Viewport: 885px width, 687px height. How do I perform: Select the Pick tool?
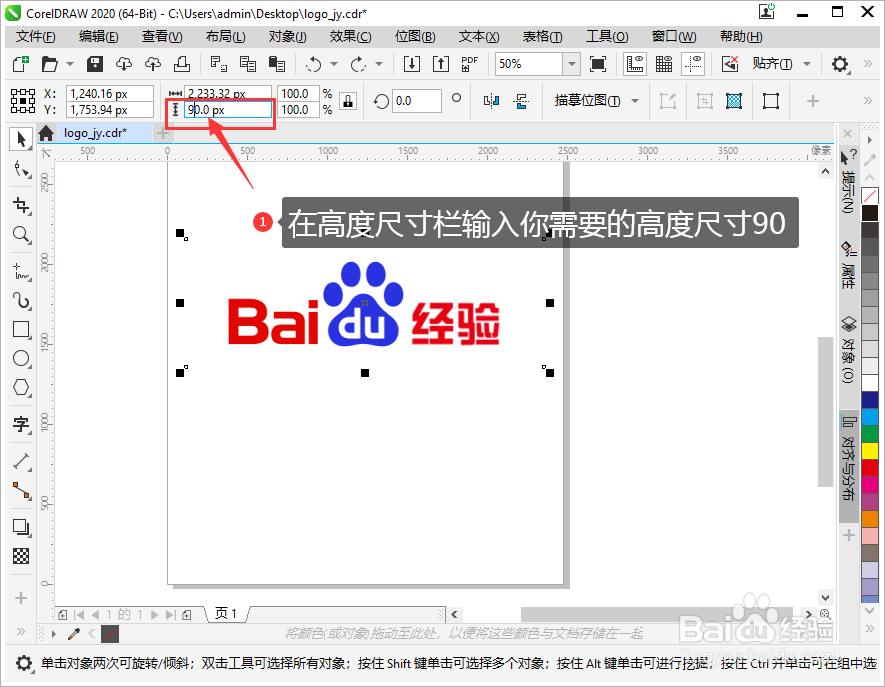[21, 138]
